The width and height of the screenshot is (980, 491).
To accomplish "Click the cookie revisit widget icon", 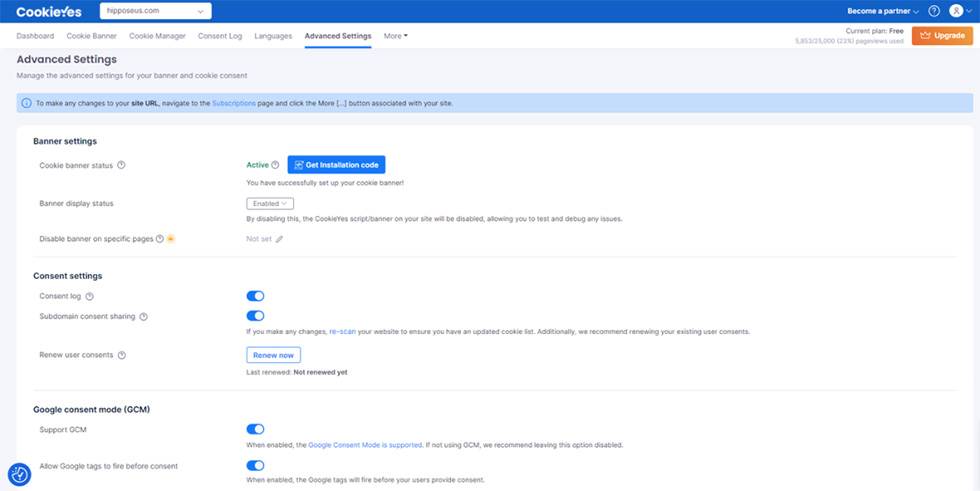I will coord(19,475).
